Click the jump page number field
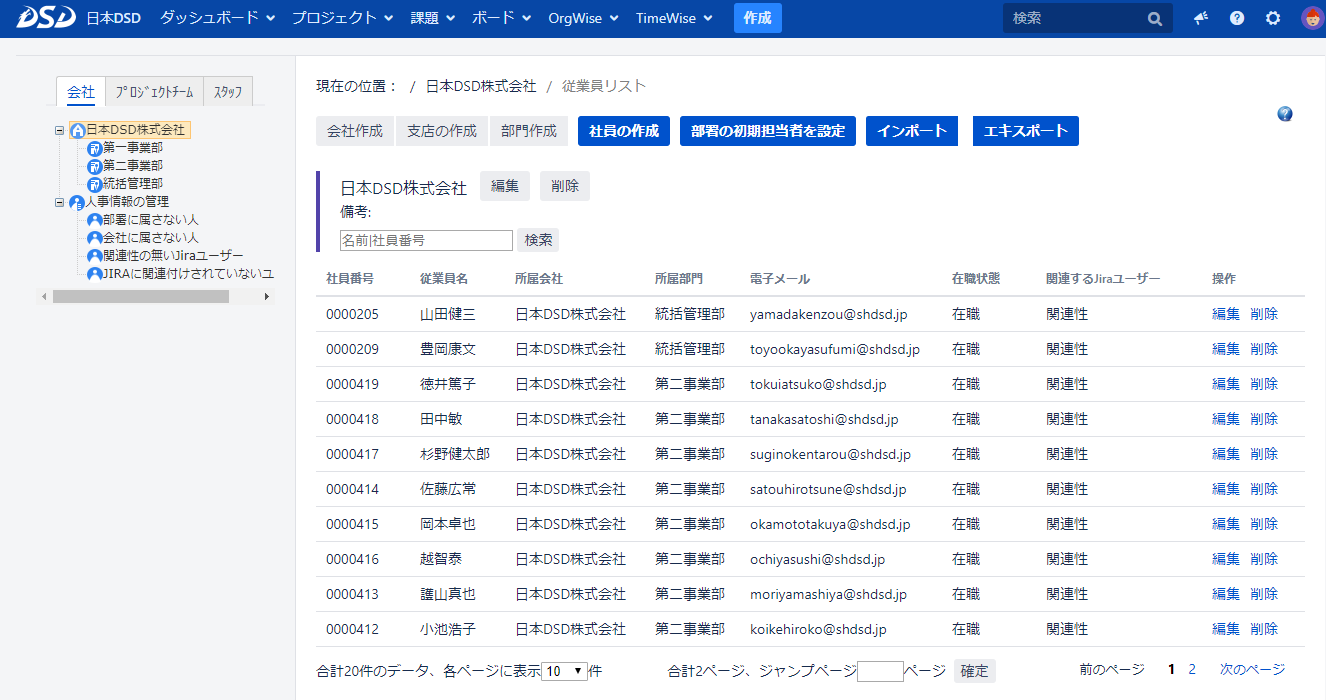This screenshot has width=1326, height=700. coord(880,671)
